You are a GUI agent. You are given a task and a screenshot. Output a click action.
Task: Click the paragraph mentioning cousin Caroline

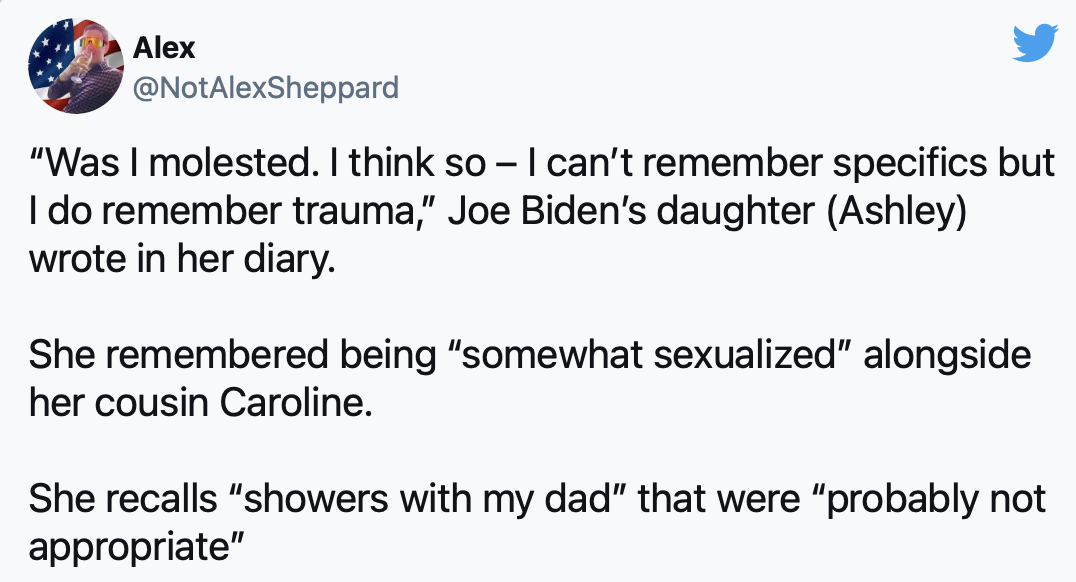(x=530, y=378)
